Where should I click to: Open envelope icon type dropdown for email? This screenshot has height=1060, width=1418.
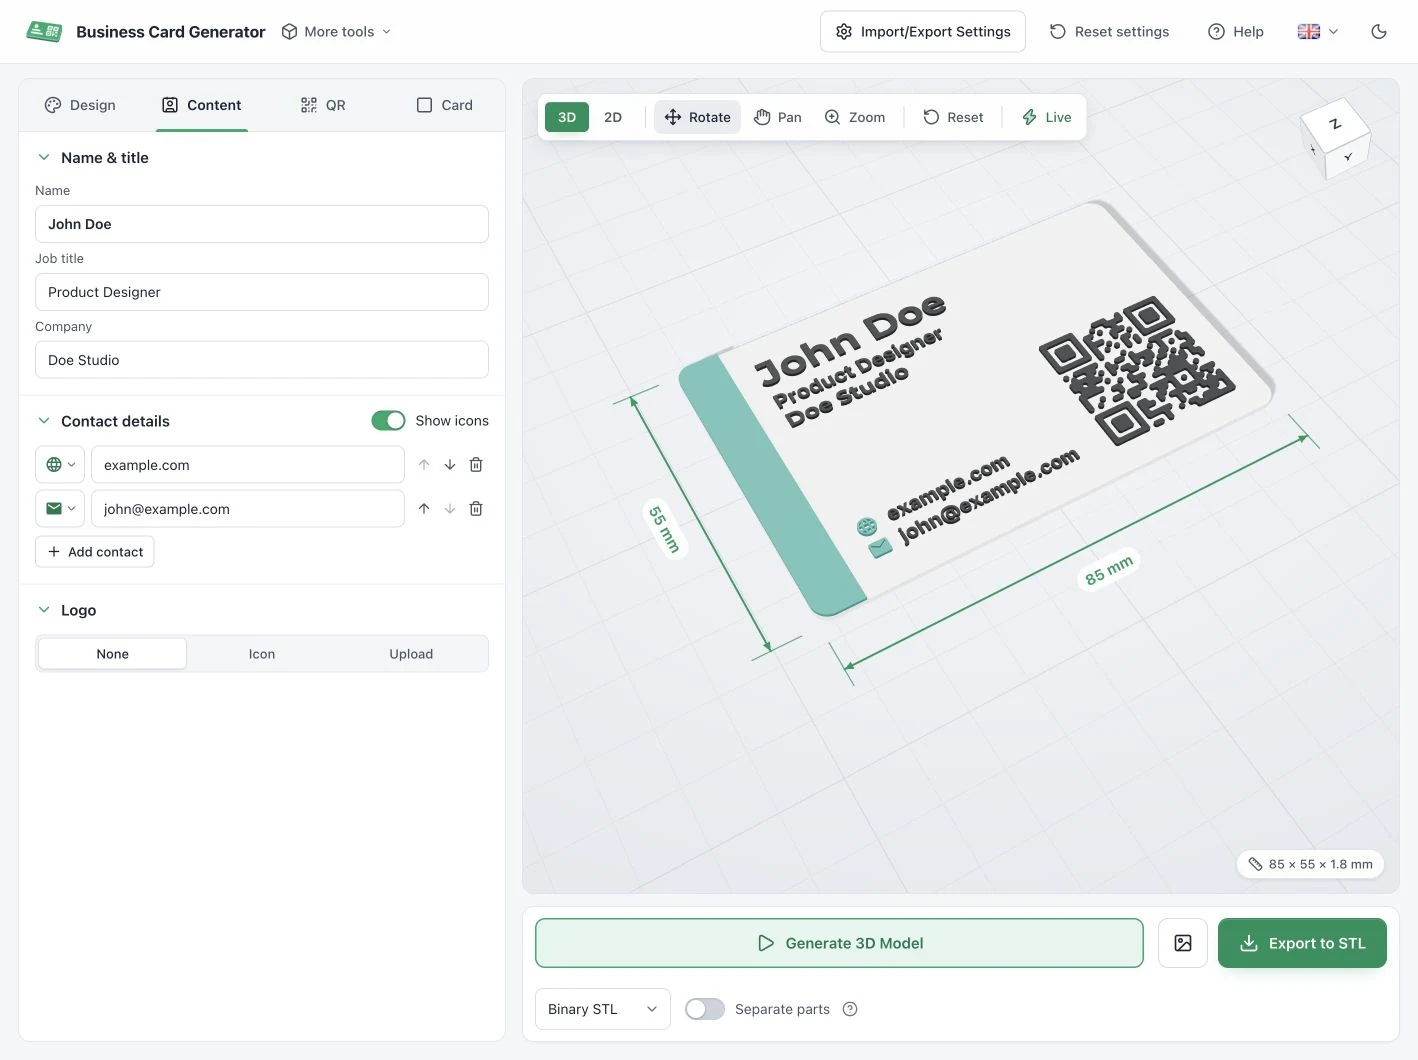click(60, 509)
